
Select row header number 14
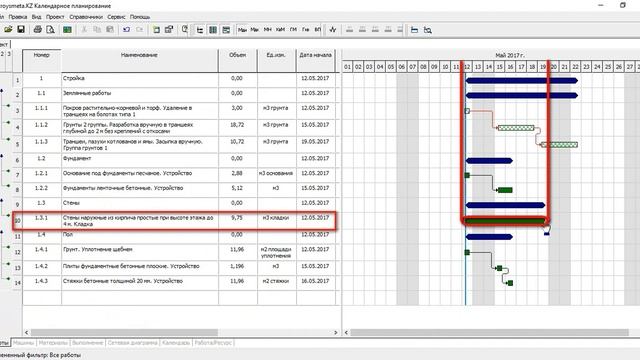[17, 282]
